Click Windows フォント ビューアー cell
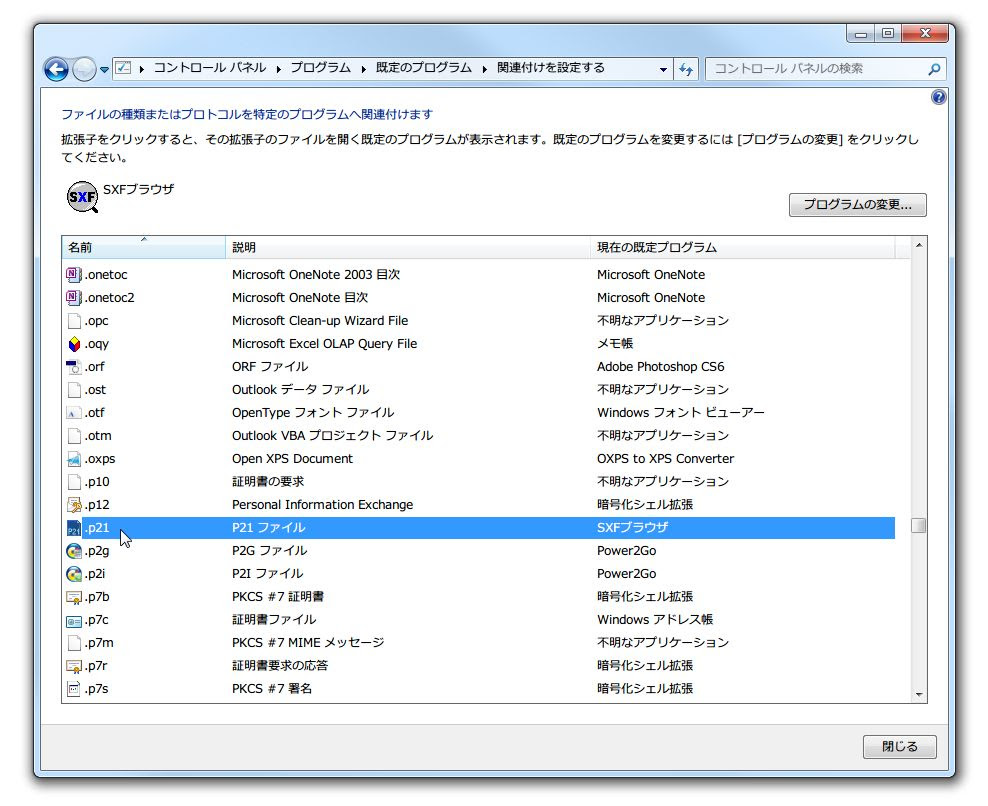The height and width of the screenshot is (806, 988). pos(681,413)
